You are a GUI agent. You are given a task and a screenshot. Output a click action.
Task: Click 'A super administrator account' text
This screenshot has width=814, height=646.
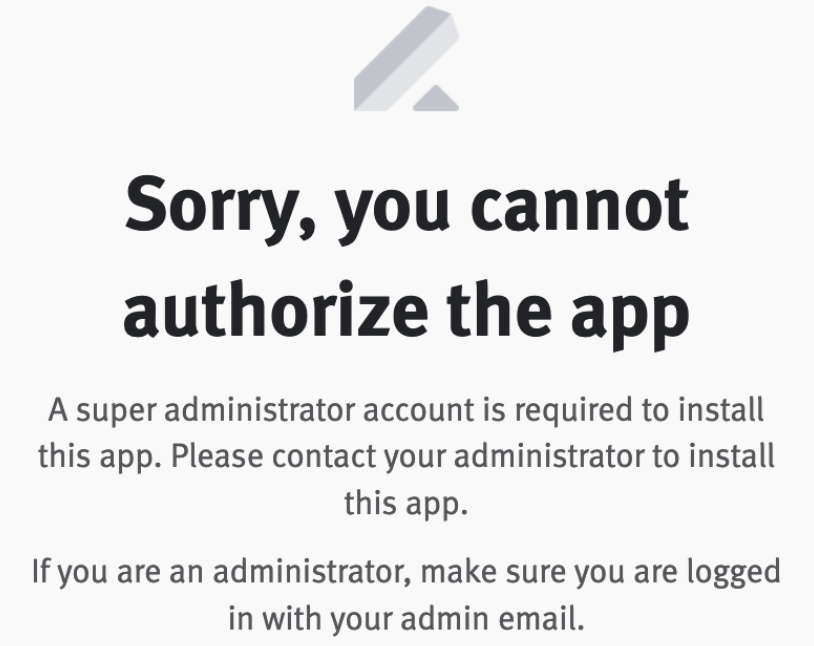pyautogui.click(x=261, y=410)
